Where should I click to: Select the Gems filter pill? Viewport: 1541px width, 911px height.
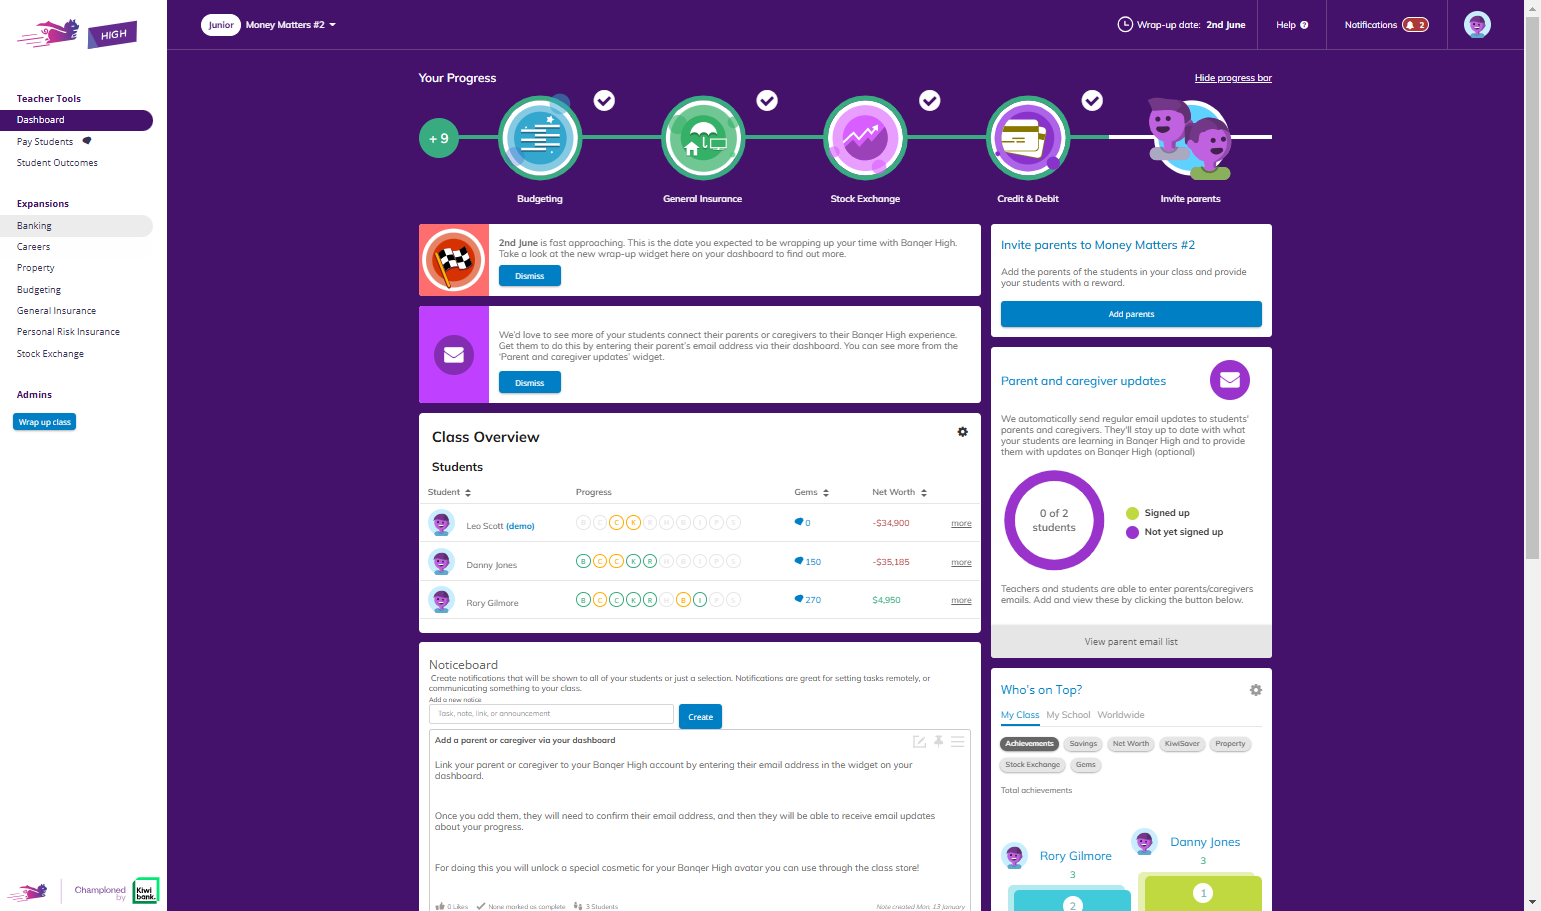tap(1085, 765)
